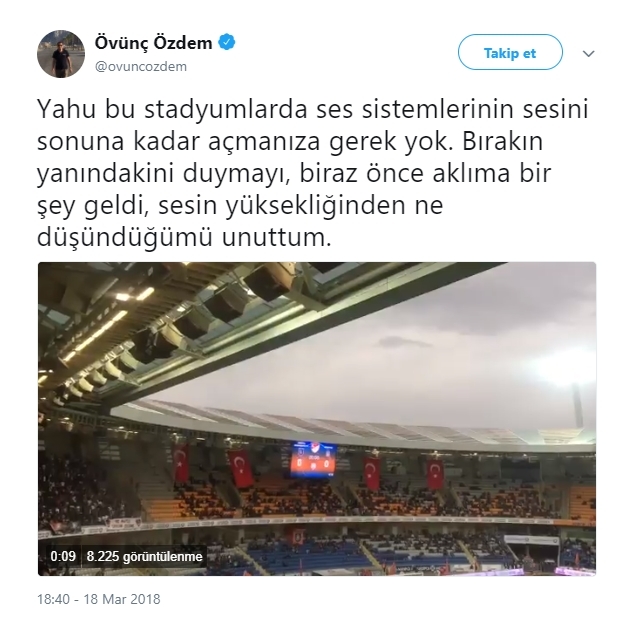Click the blue seats area in video
The image size is (628, 617).
[x=304, y=555]
